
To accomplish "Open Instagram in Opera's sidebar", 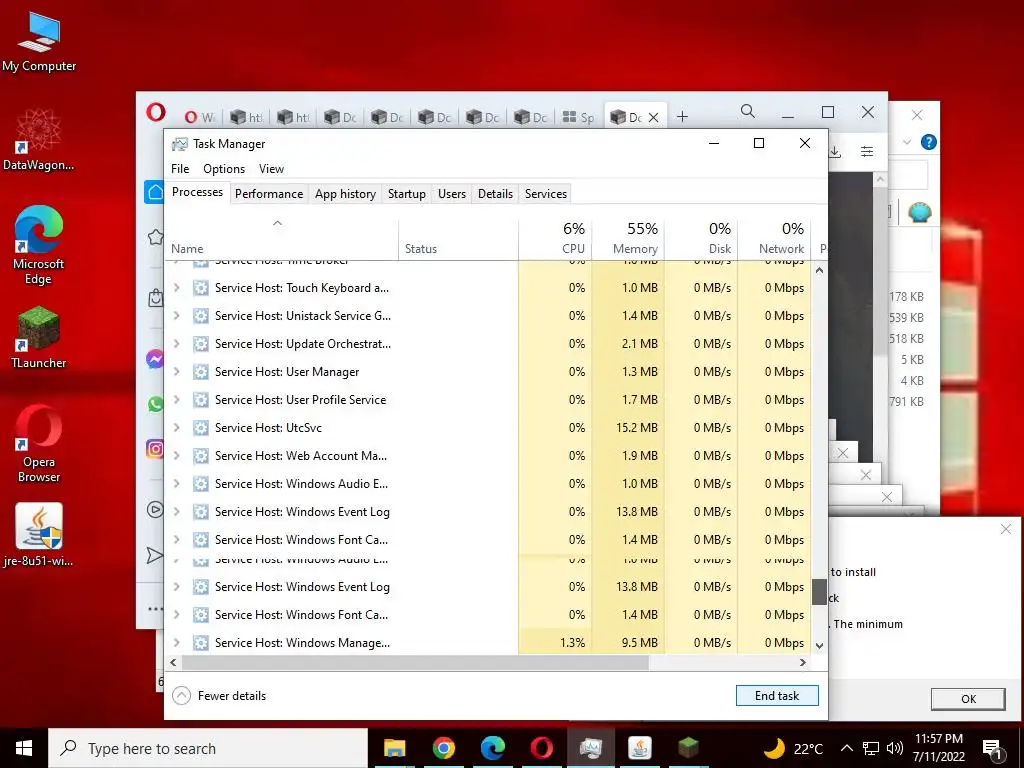I will click(x=155, y=449).
